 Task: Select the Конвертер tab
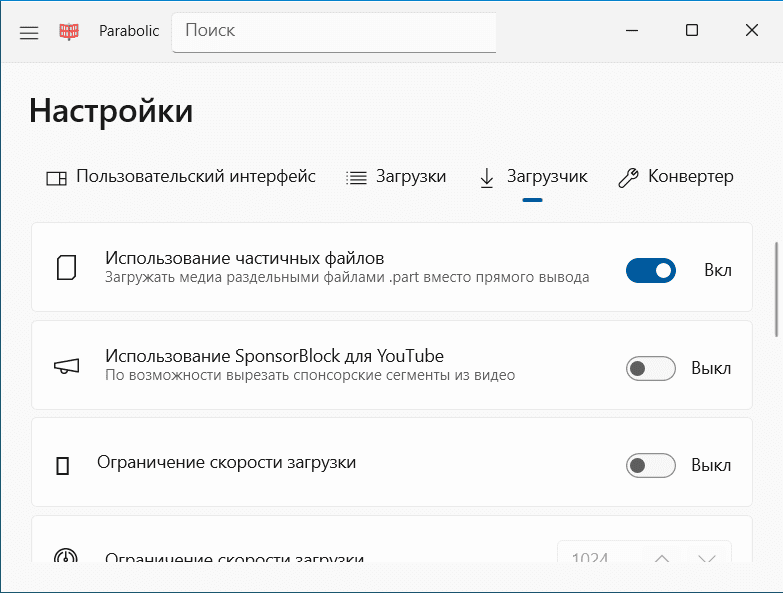pyautogui.click(x=677, y=177)
